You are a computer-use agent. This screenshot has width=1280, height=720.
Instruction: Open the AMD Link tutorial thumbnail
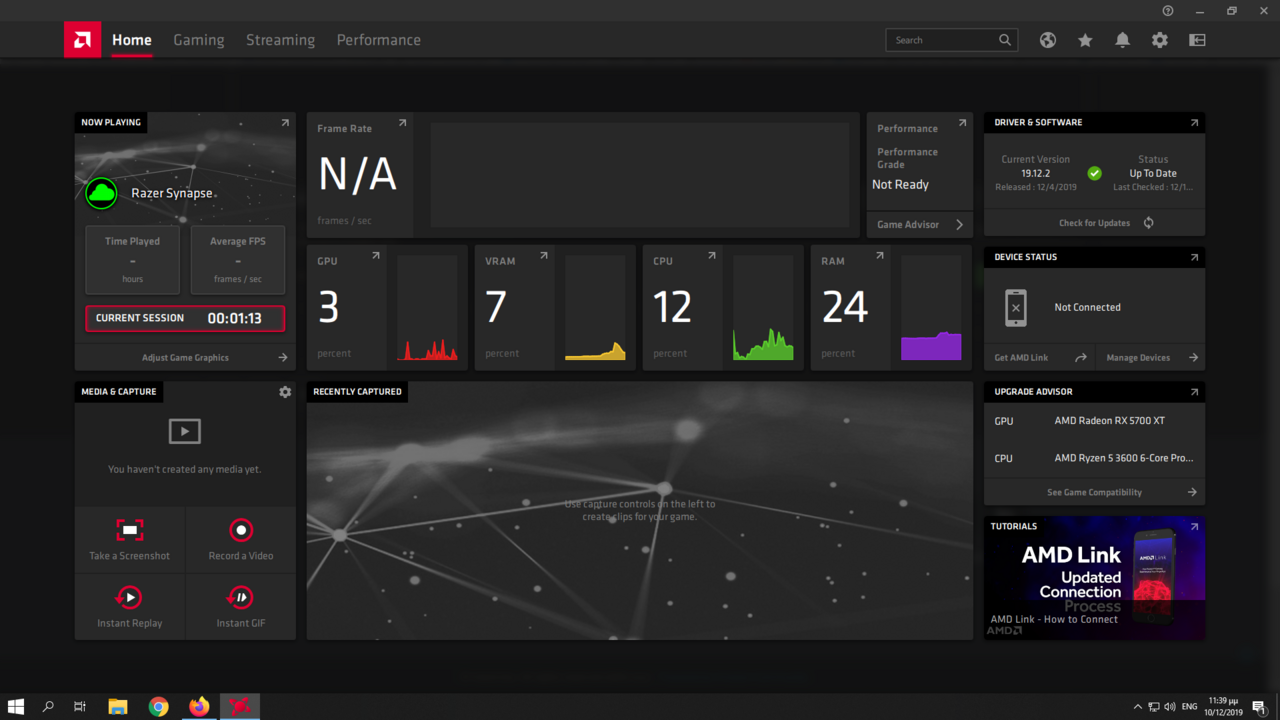(x=1094, y=578)
